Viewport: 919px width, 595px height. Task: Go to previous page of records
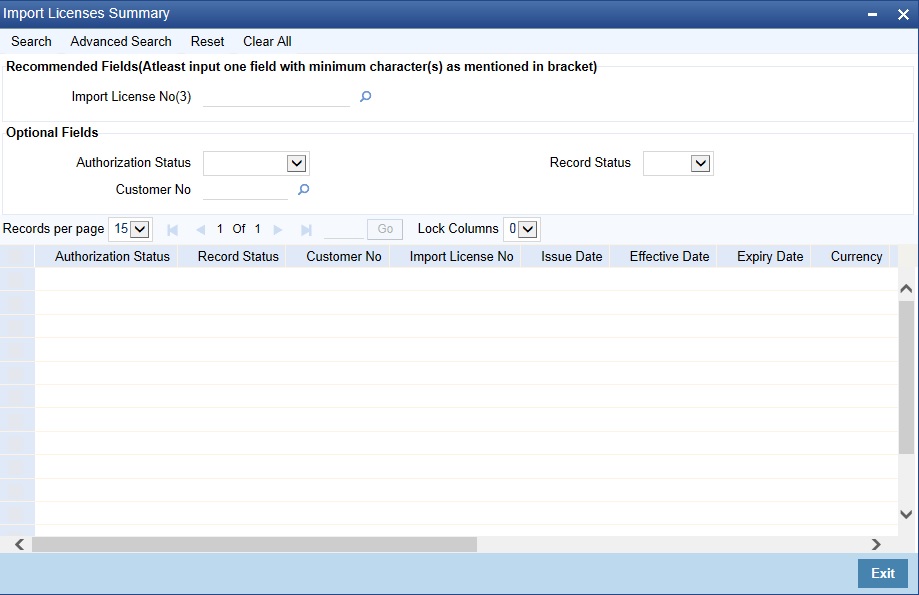point(200,230)
